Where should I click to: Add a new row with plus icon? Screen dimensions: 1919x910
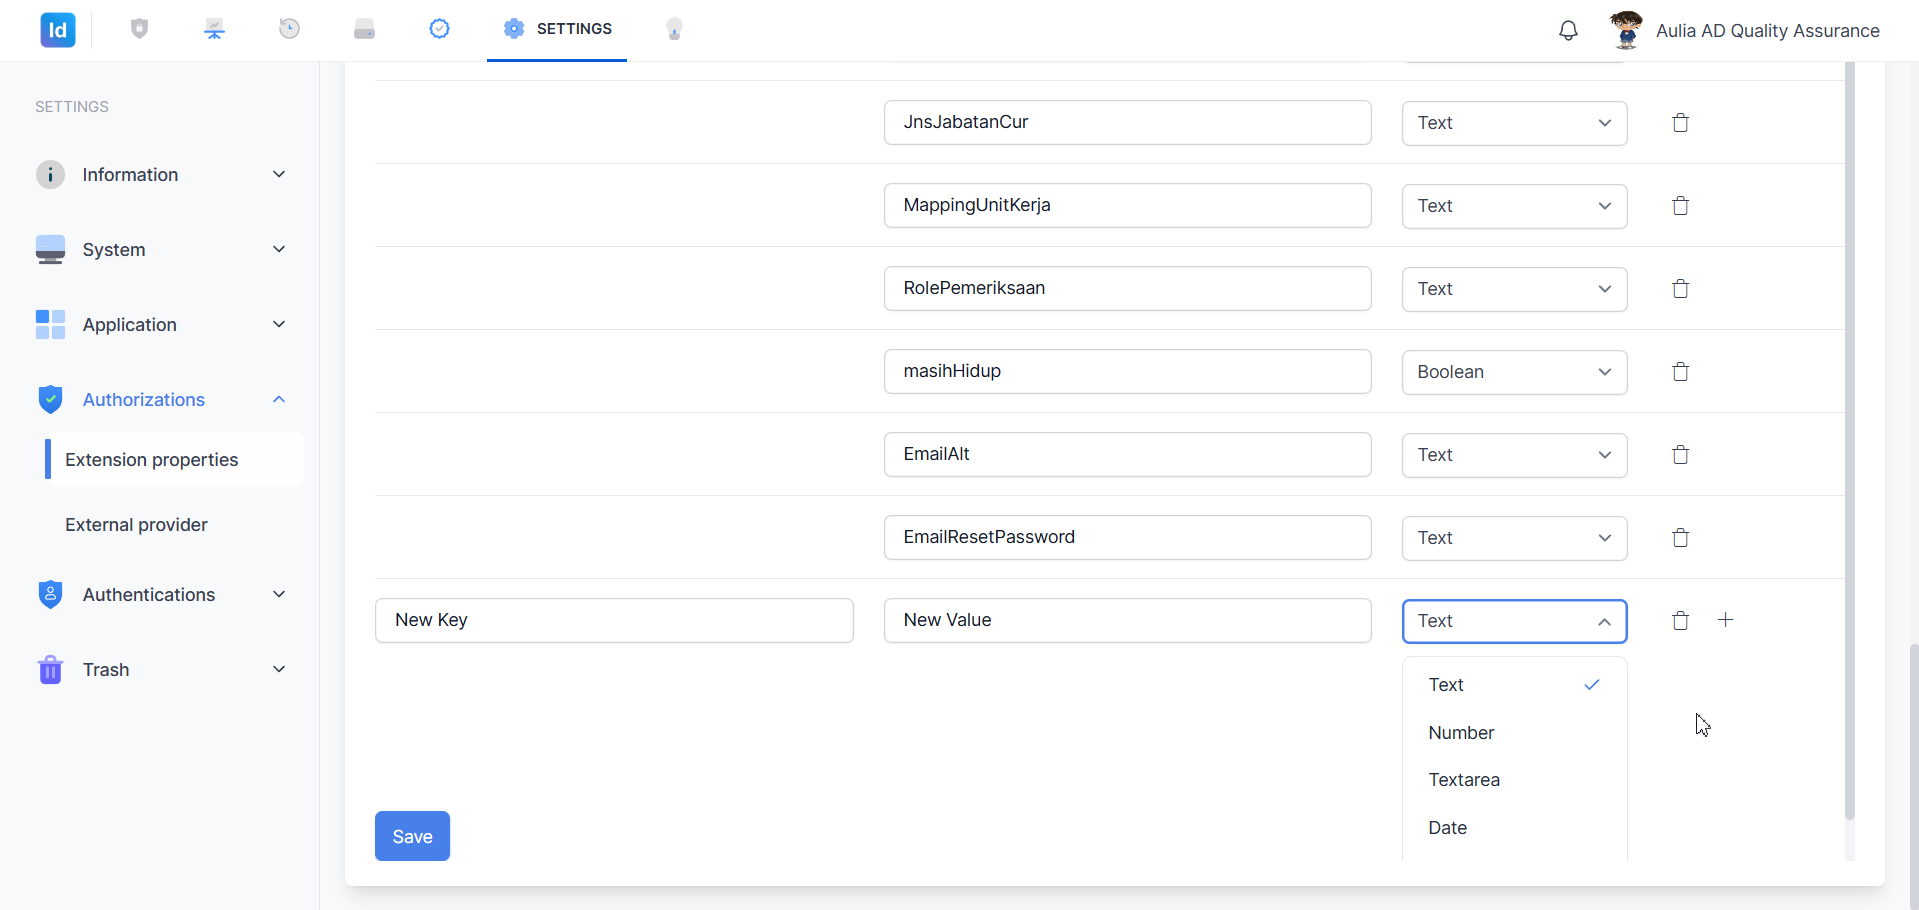[1726, 620]
